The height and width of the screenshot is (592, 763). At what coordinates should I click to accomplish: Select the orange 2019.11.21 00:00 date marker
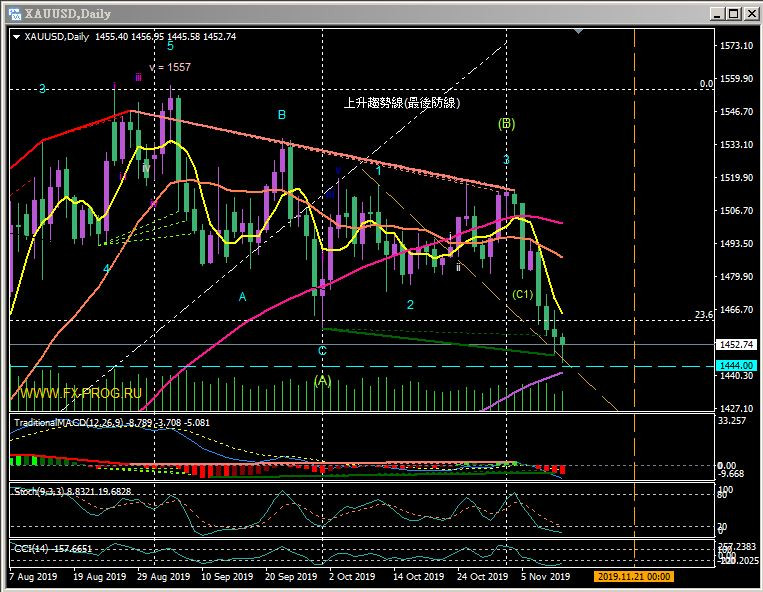tap(634, 577)
